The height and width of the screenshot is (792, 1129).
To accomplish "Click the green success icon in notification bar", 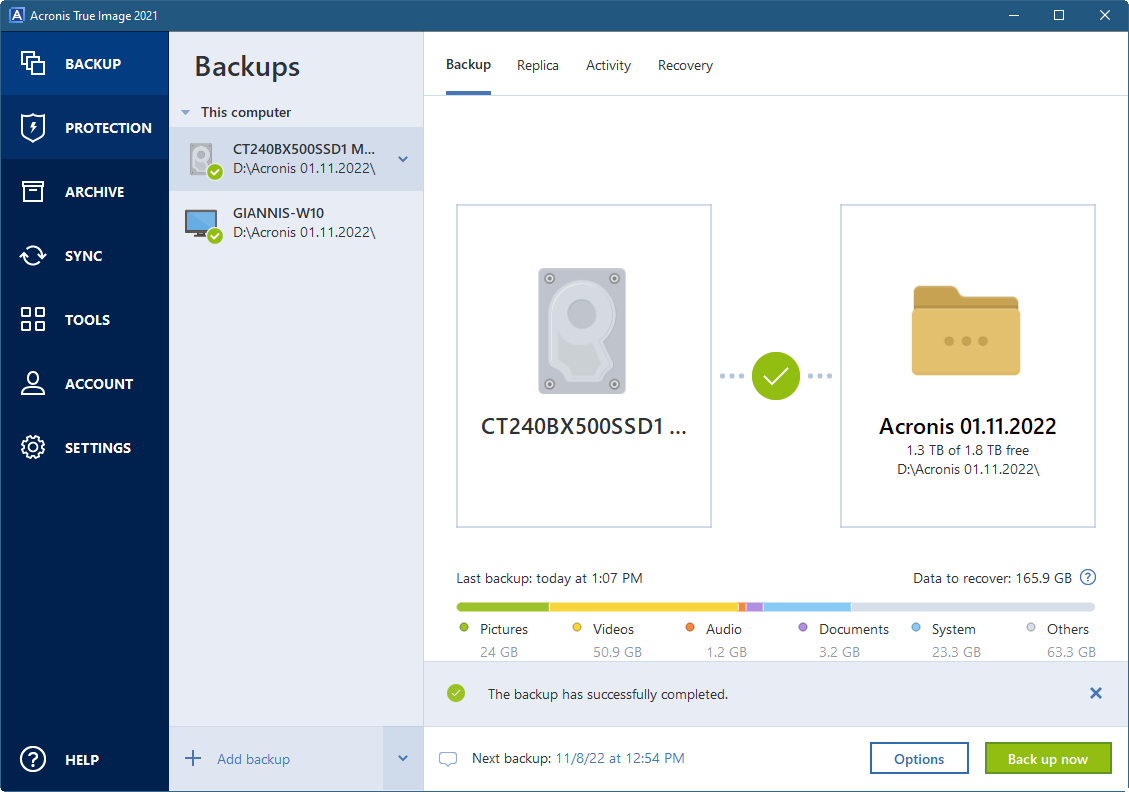I will (x=456, y=693).
